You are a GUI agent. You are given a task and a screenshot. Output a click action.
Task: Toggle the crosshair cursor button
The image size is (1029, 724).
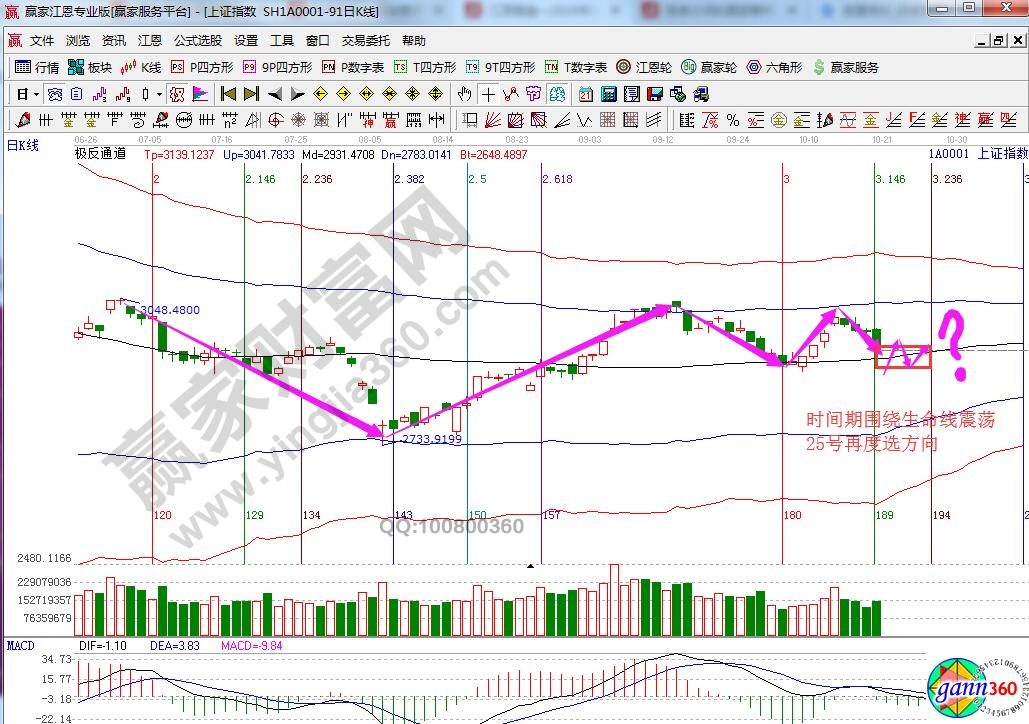487,94
